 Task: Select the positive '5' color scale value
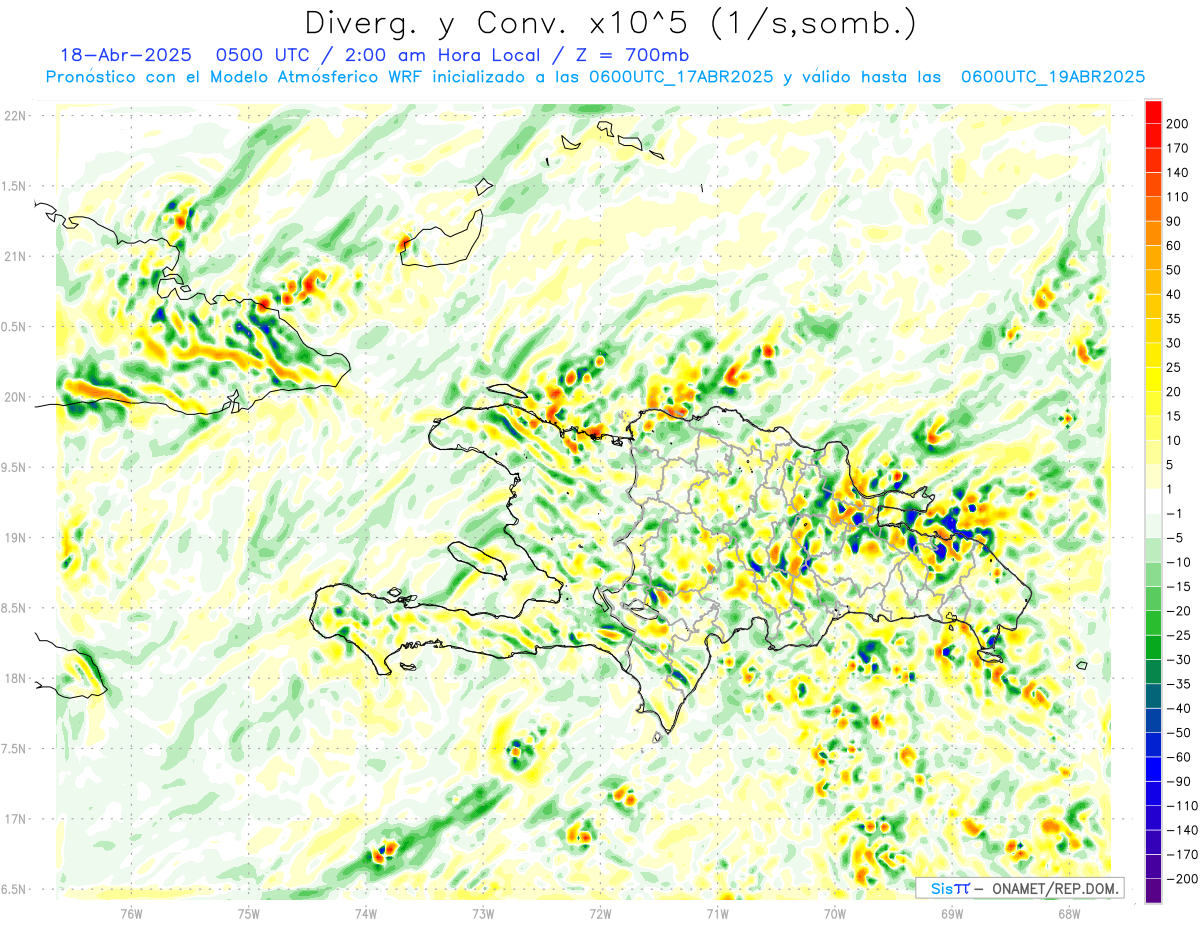coord(1171,465)
